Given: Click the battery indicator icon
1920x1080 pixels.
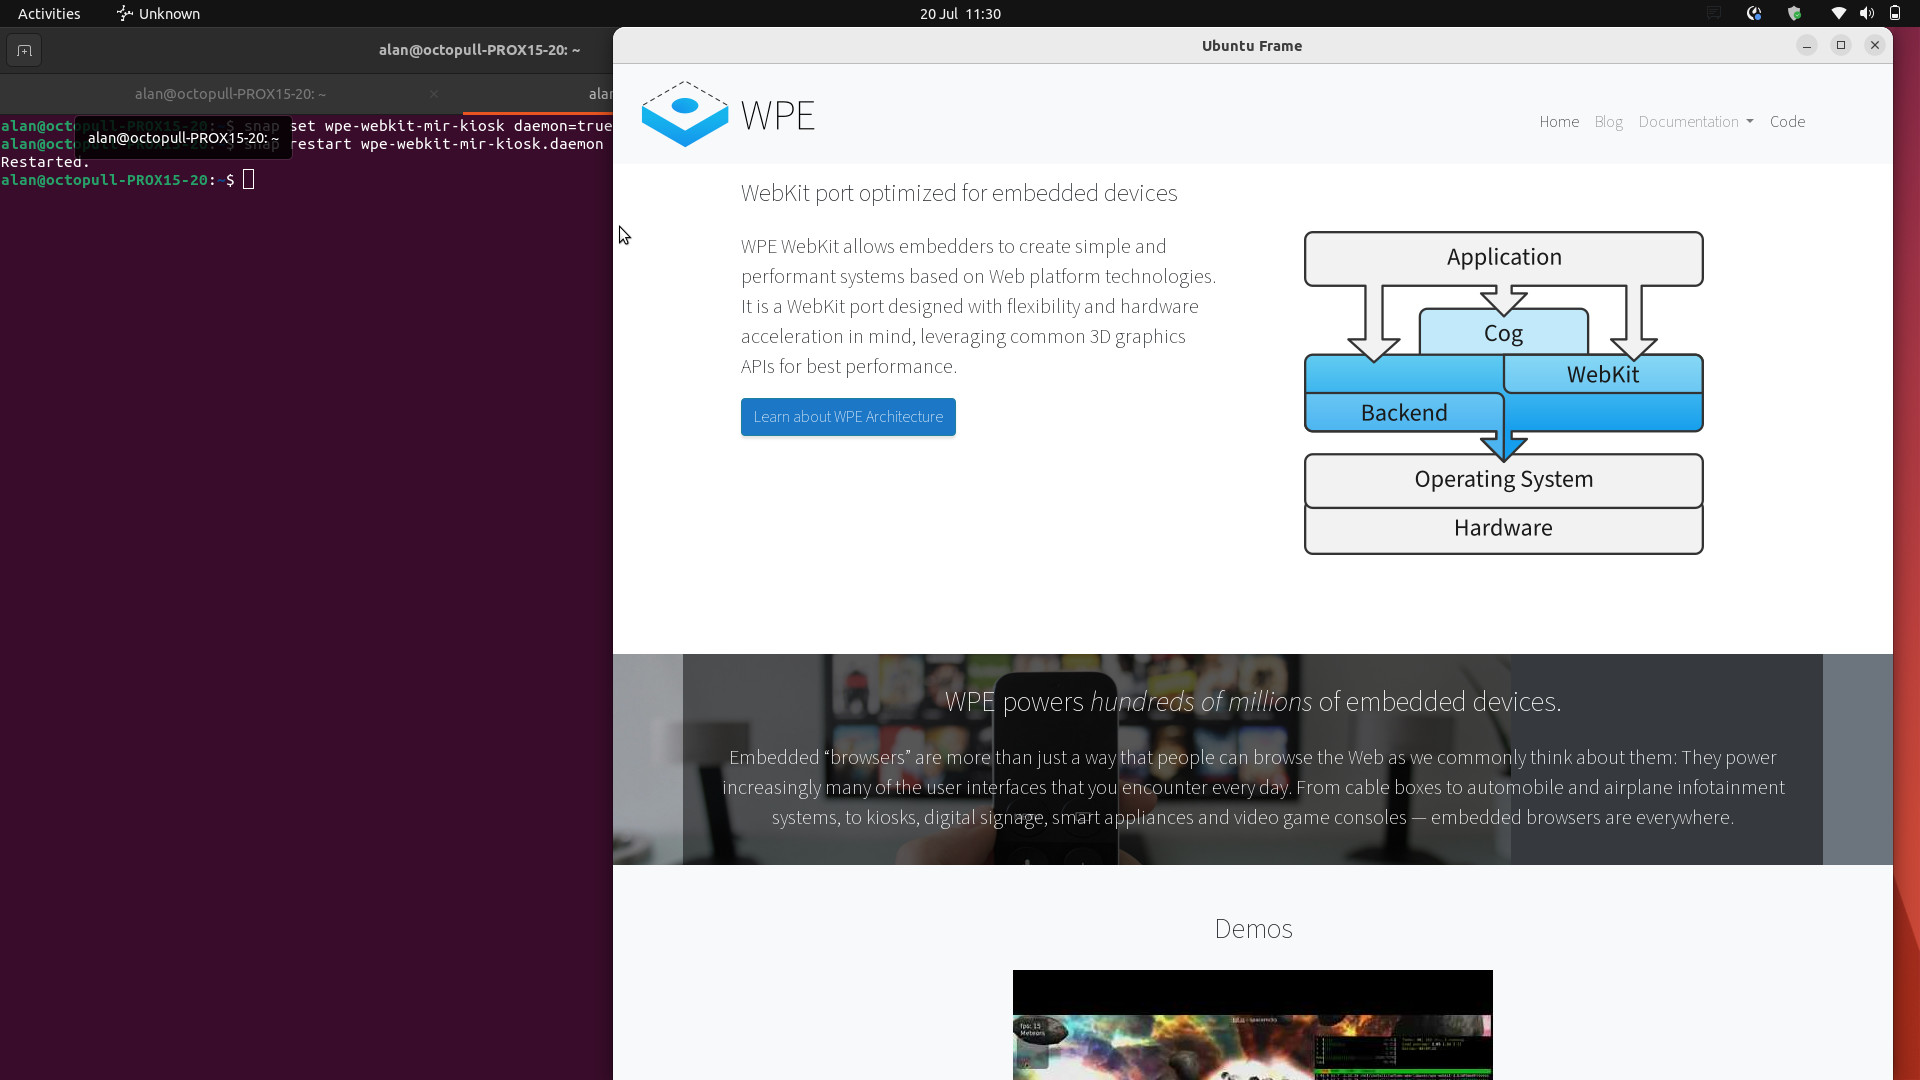Looking at the screenshot, I should point(1895,13).
